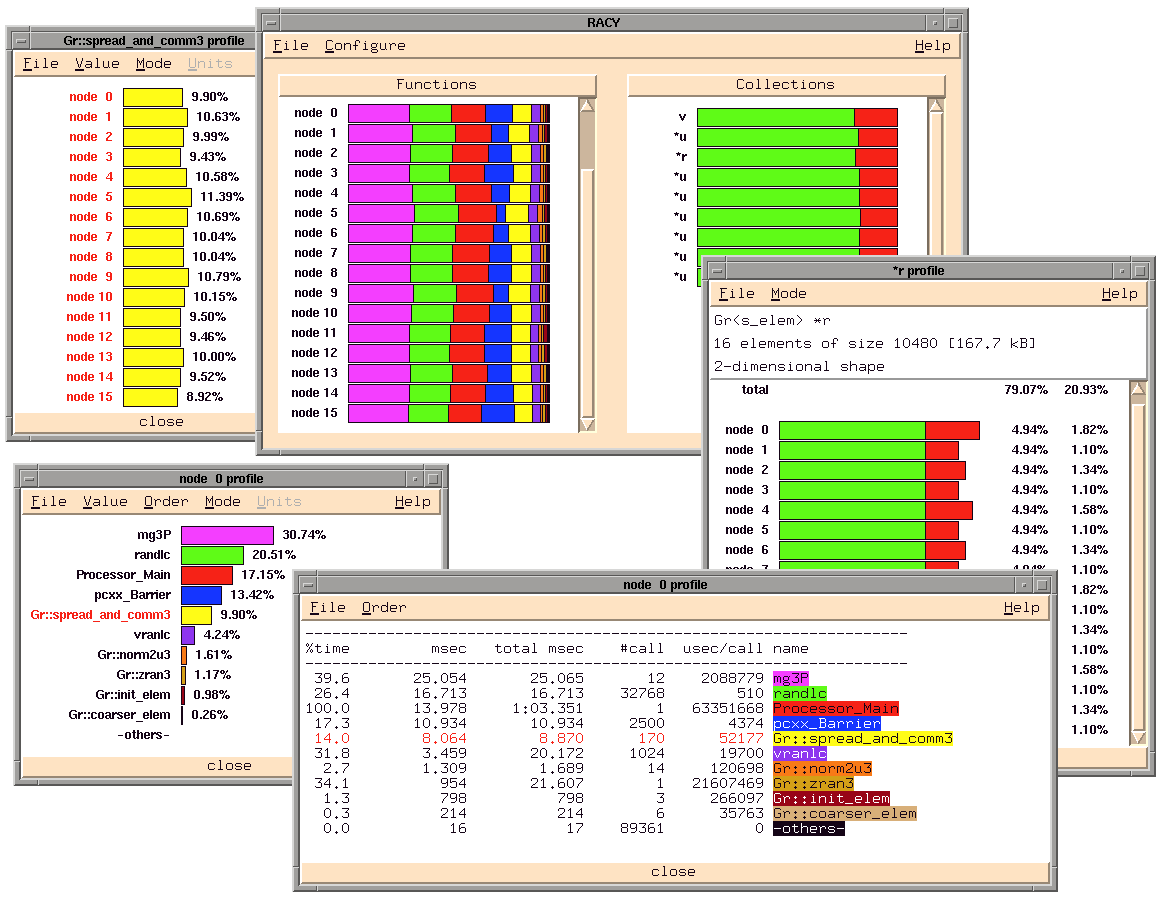Open Help menu in RACY window
This screenshot has height=904, width=1167.
[x=932, y=46]
